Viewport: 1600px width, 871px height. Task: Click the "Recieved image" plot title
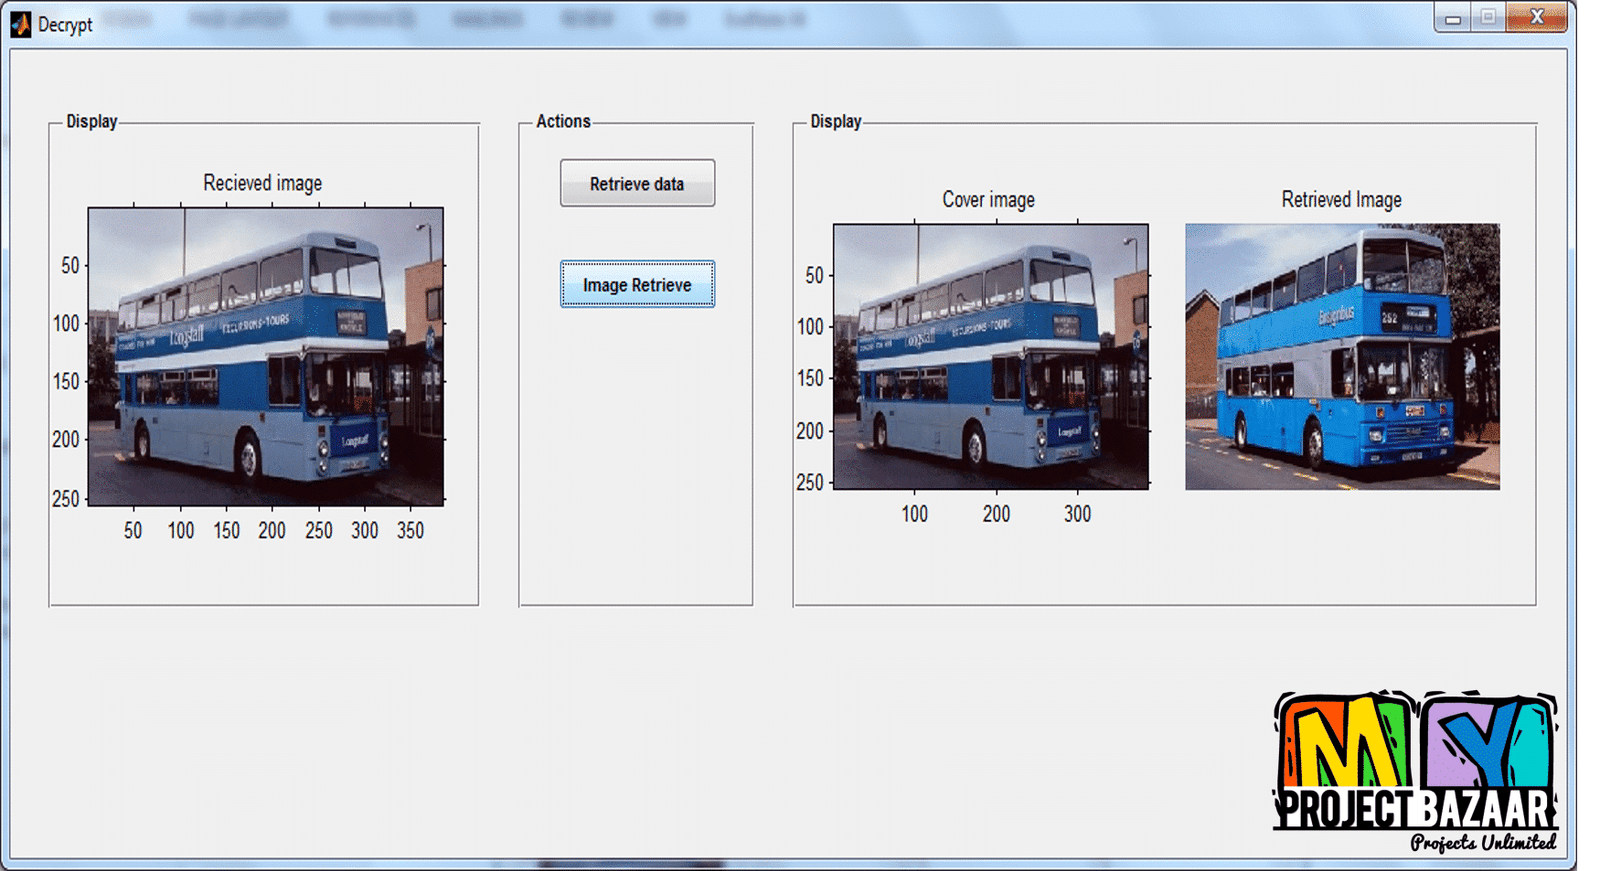point(263,183)
